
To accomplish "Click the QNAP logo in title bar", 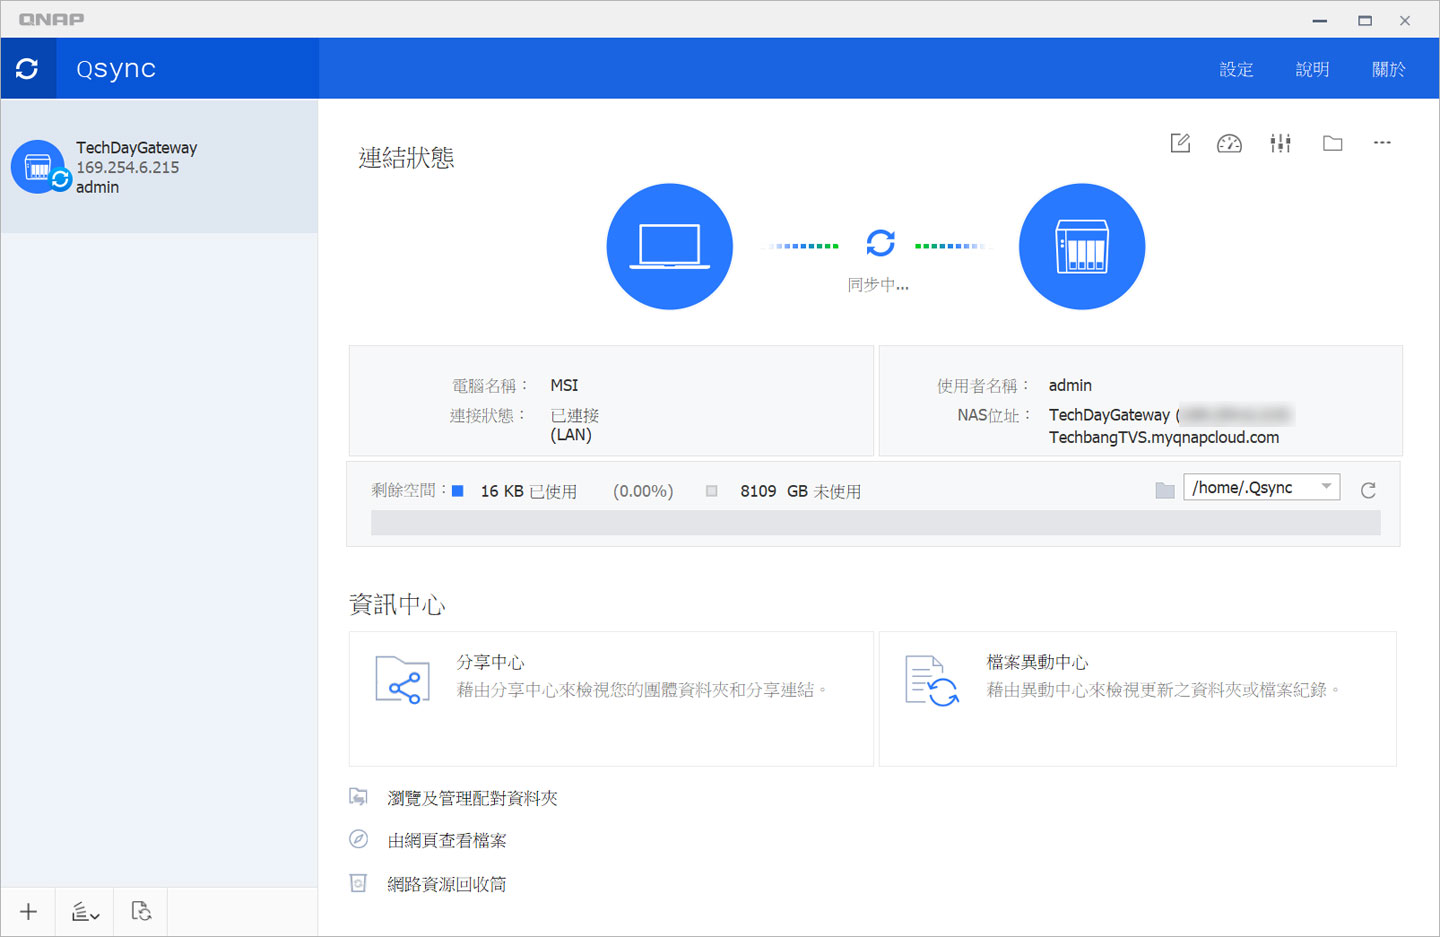I will [x=51, y=19].
